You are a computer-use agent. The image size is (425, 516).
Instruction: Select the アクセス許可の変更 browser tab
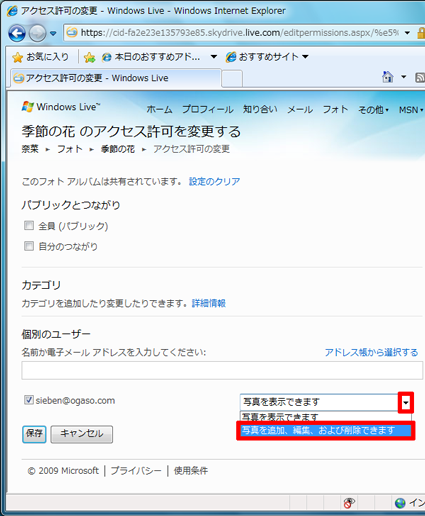(x=116, y=78)
